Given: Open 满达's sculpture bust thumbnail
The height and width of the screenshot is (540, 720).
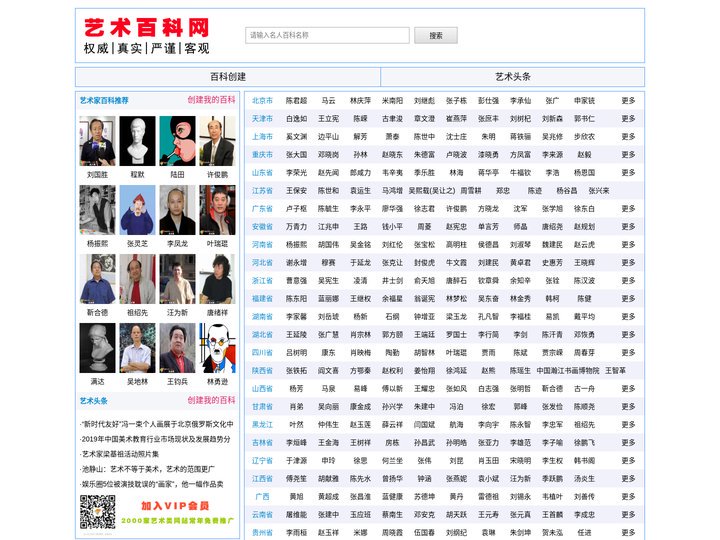Looking at the screenshot, I should pos(97,348).
